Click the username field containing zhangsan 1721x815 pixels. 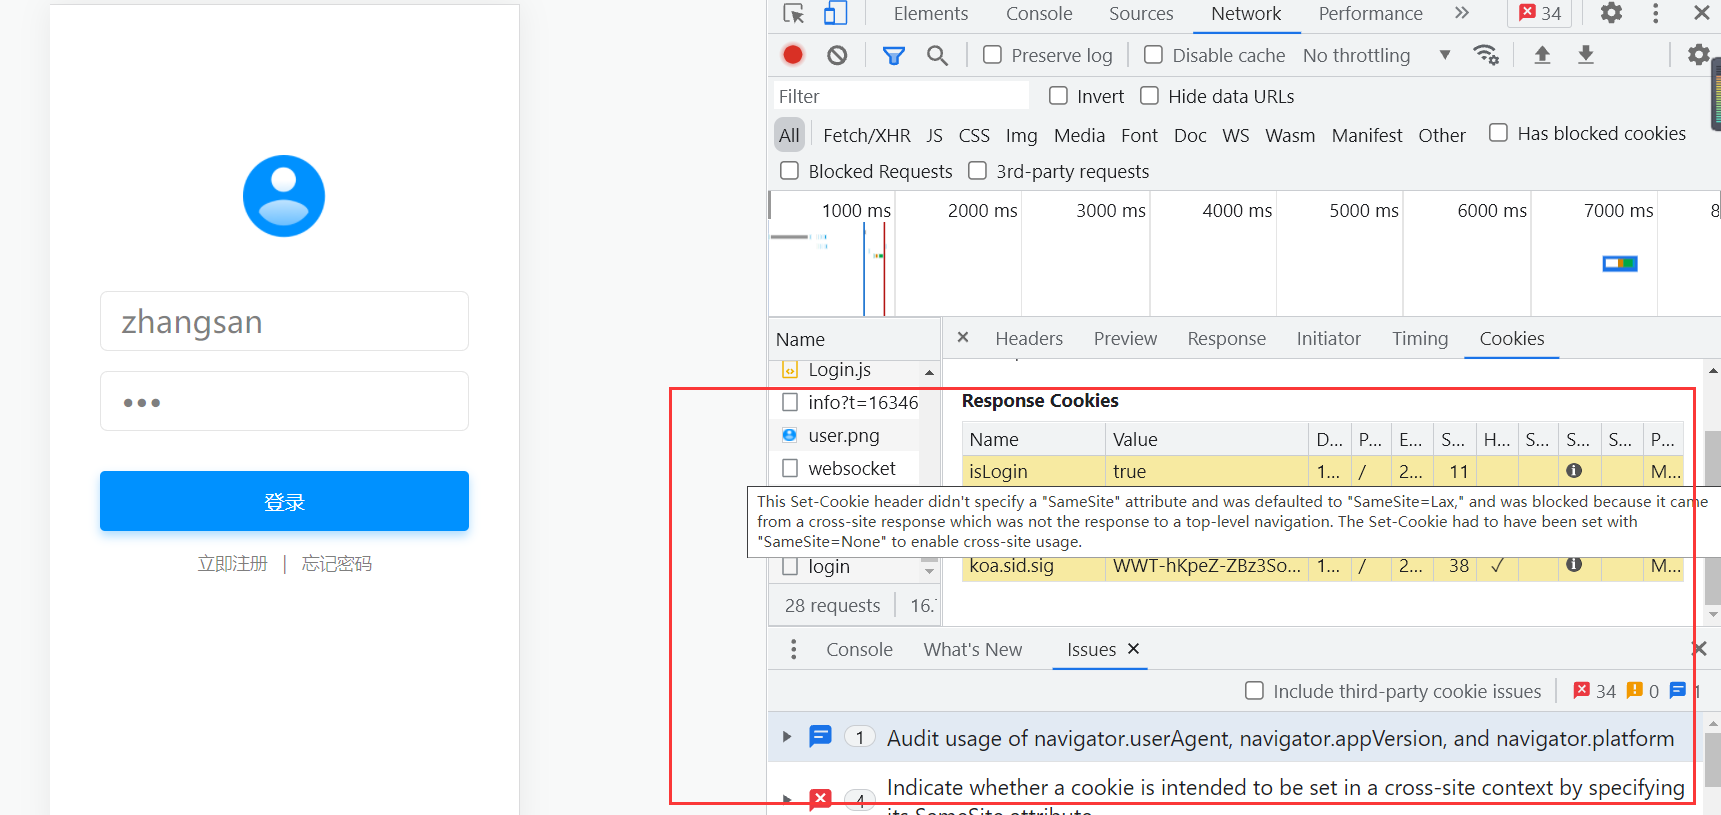tap(284, 321)
